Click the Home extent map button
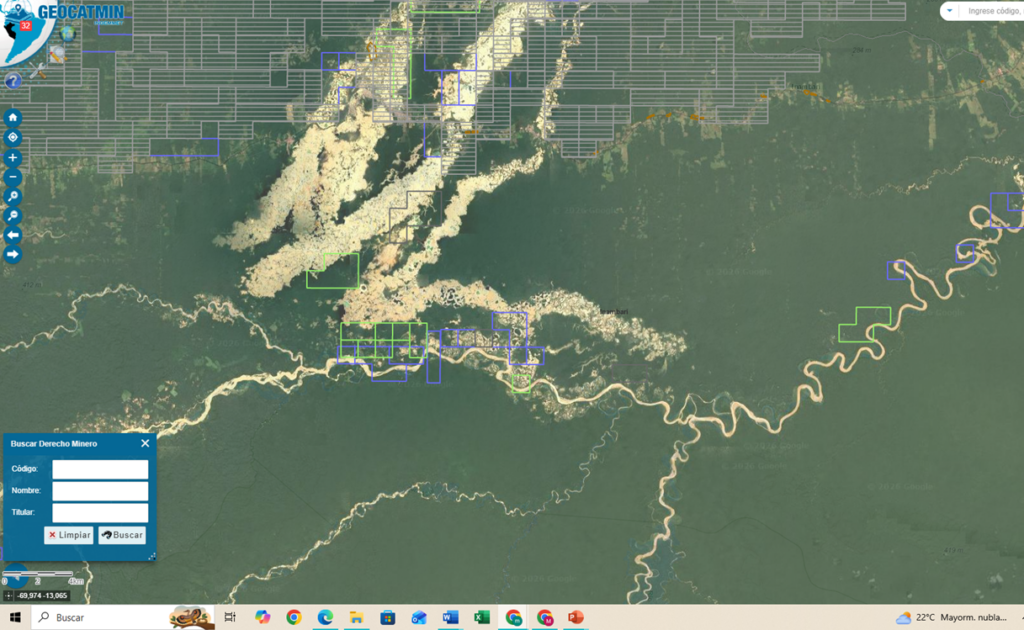1024x630 pixels. coord(13,116)
